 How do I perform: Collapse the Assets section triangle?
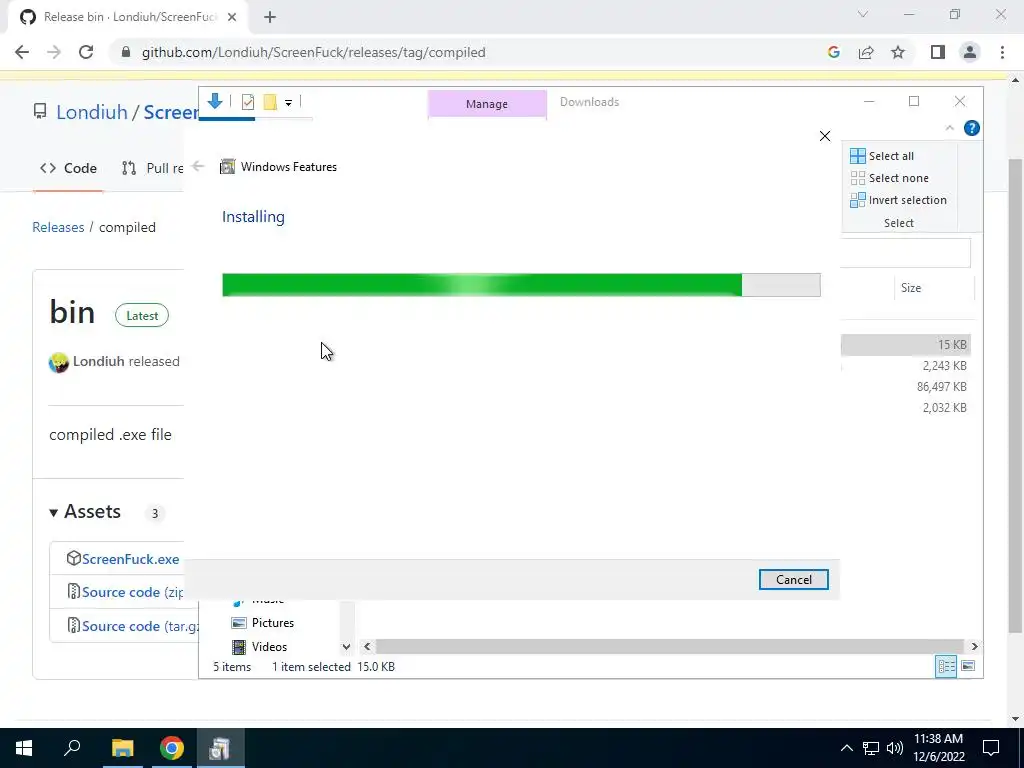click(x=53, y=513)
